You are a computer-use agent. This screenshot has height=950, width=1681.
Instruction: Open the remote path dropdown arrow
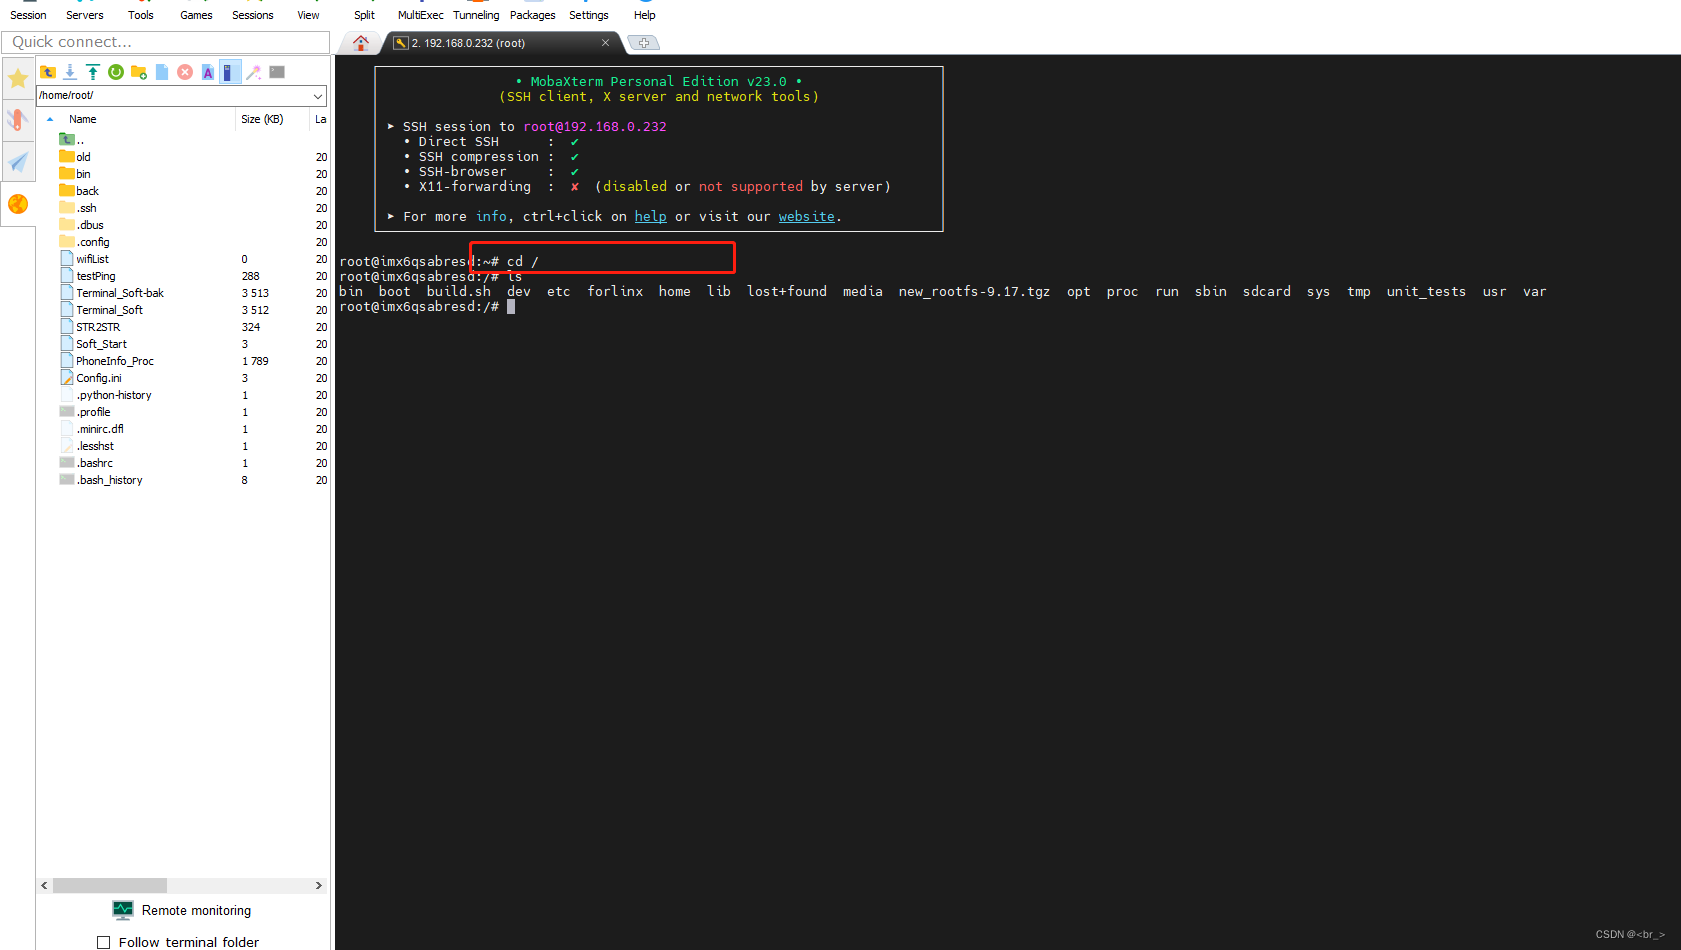point(318,96)
